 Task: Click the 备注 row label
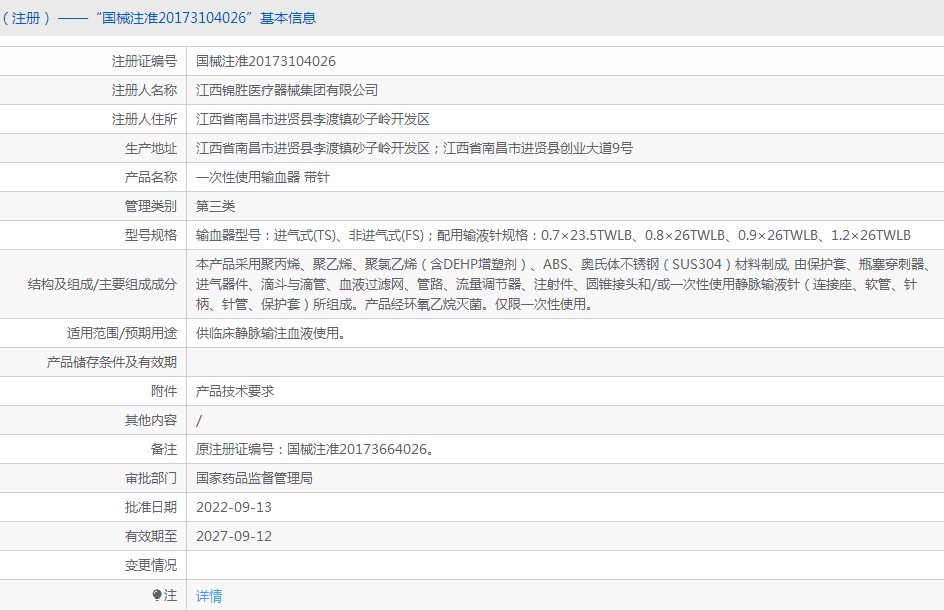[164, 449]
